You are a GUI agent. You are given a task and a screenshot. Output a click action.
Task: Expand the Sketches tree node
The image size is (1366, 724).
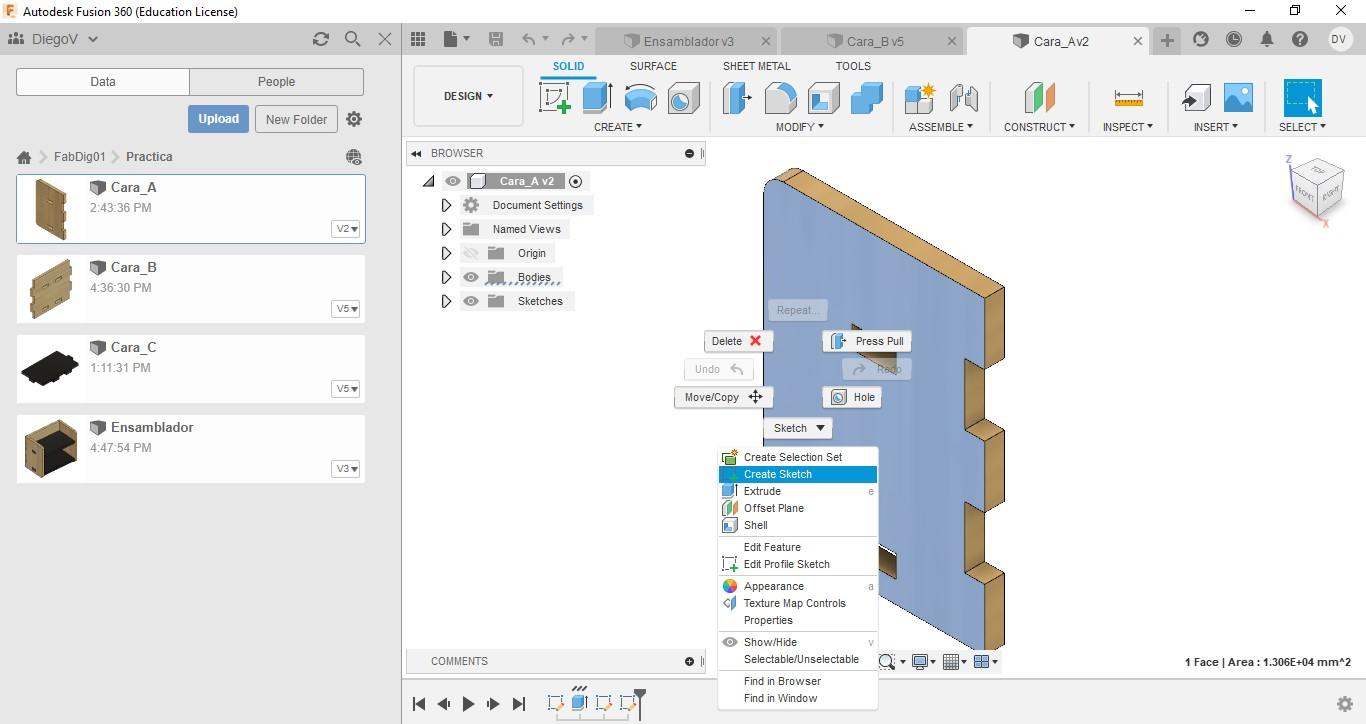click(x=447, y=301)
